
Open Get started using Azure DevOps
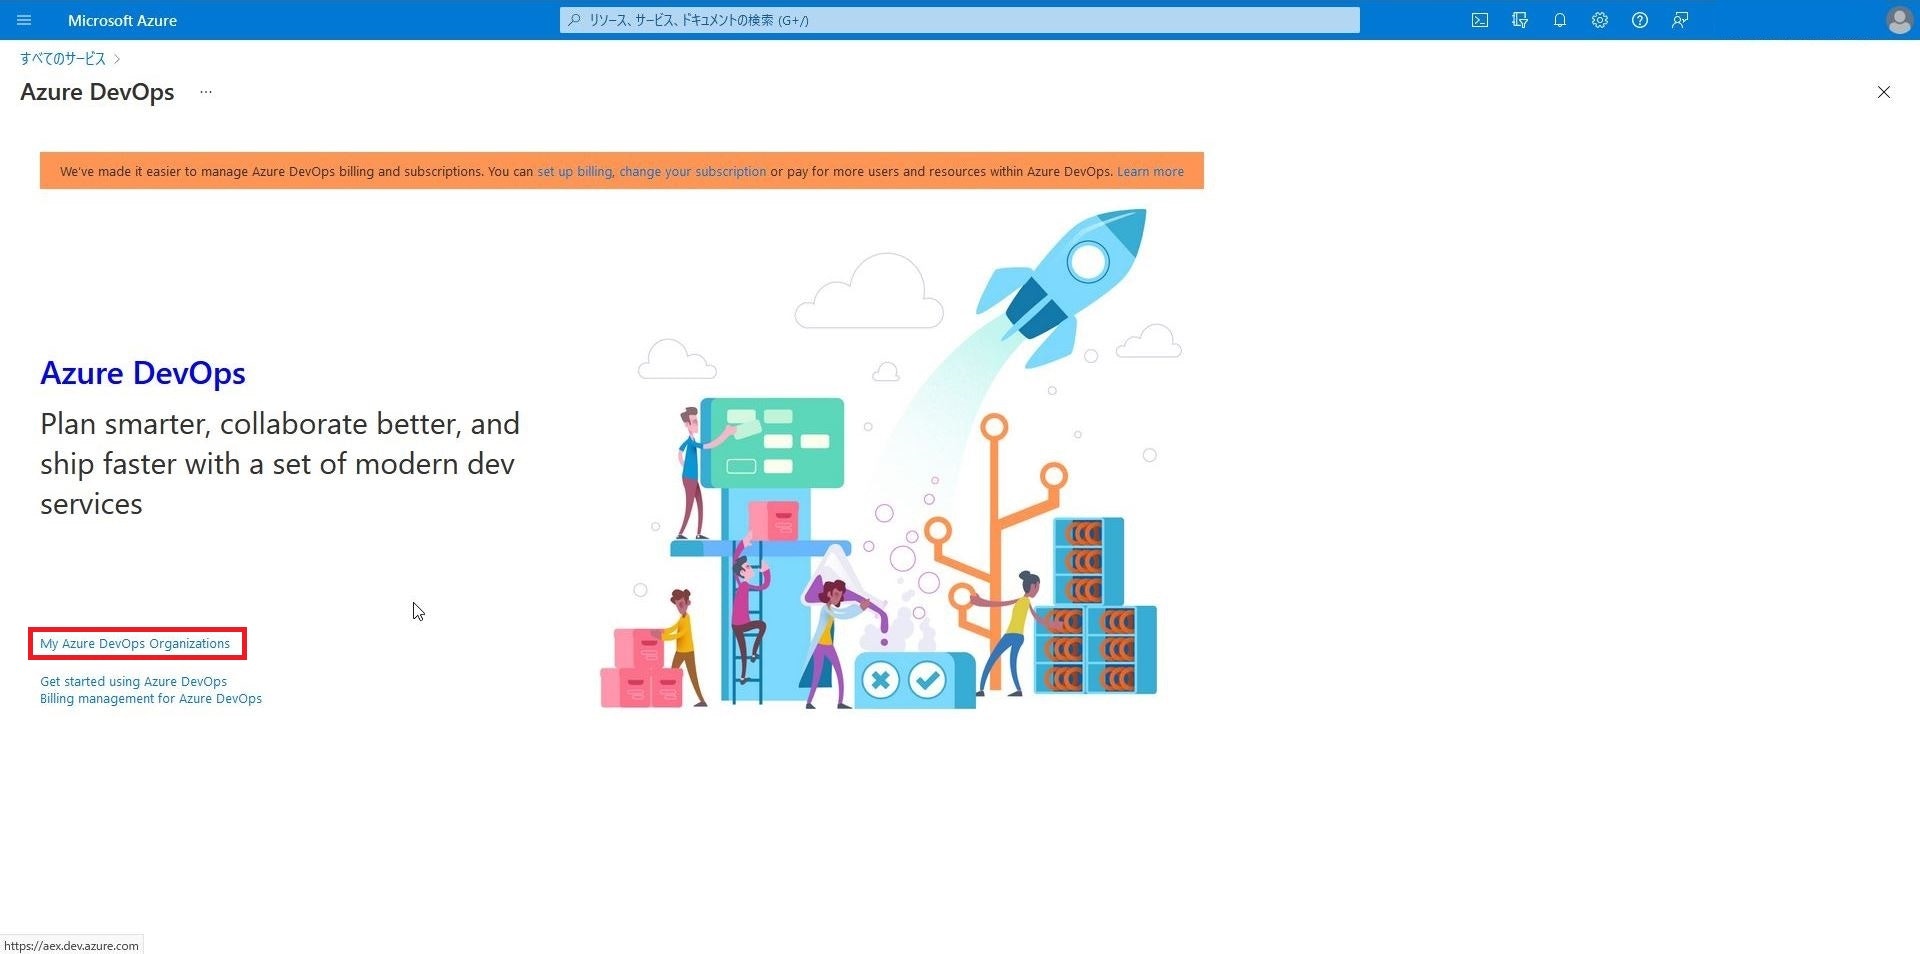coord(133,681)
